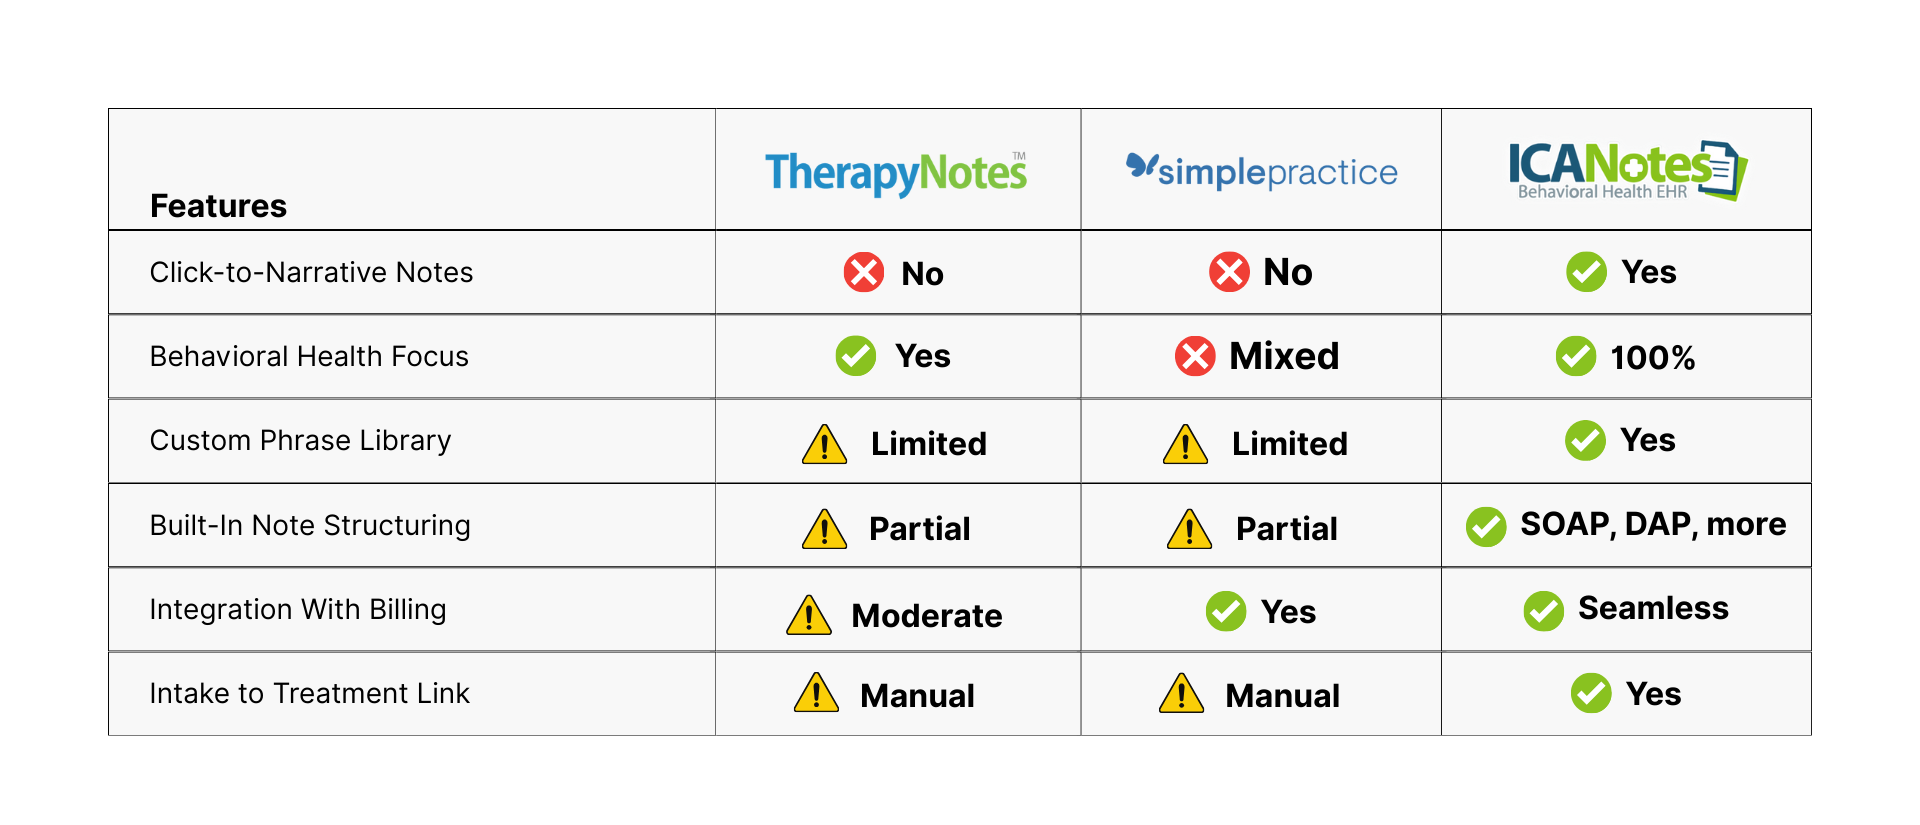Click red X beside Mixed under simplepractice
This screenshot has width=1920, height=825.
tap(1195, 356)
